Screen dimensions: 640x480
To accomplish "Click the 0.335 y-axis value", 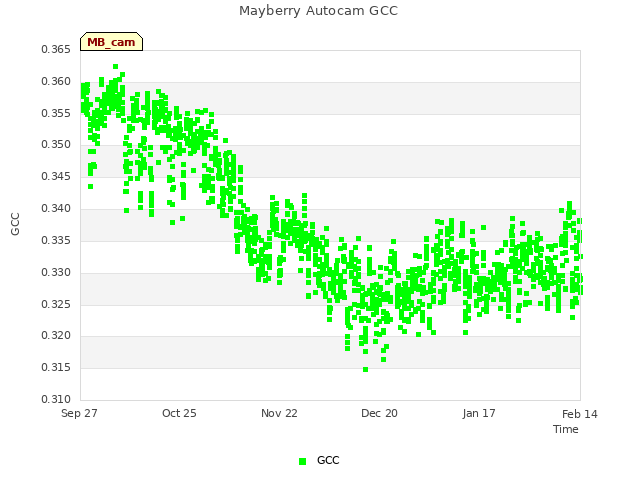I will pos(56,240).
